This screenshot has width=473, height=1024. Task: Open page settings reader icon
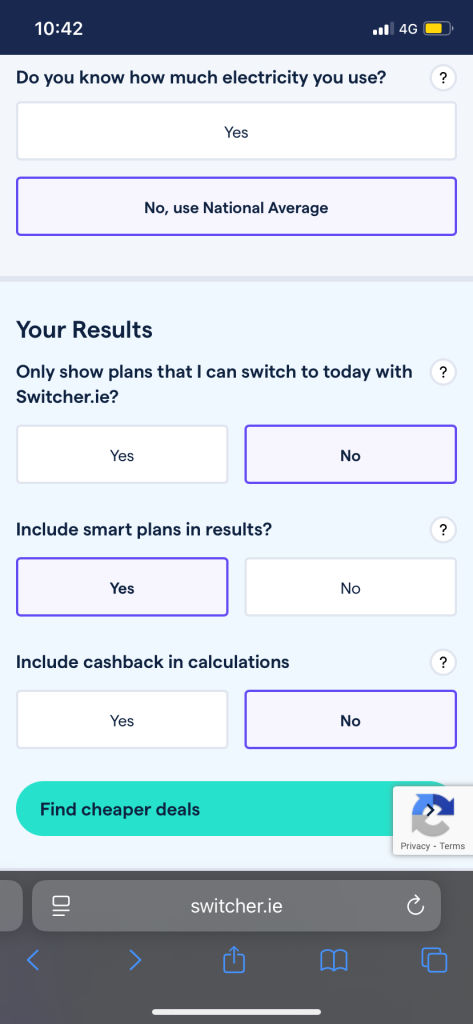pos(61,906)
